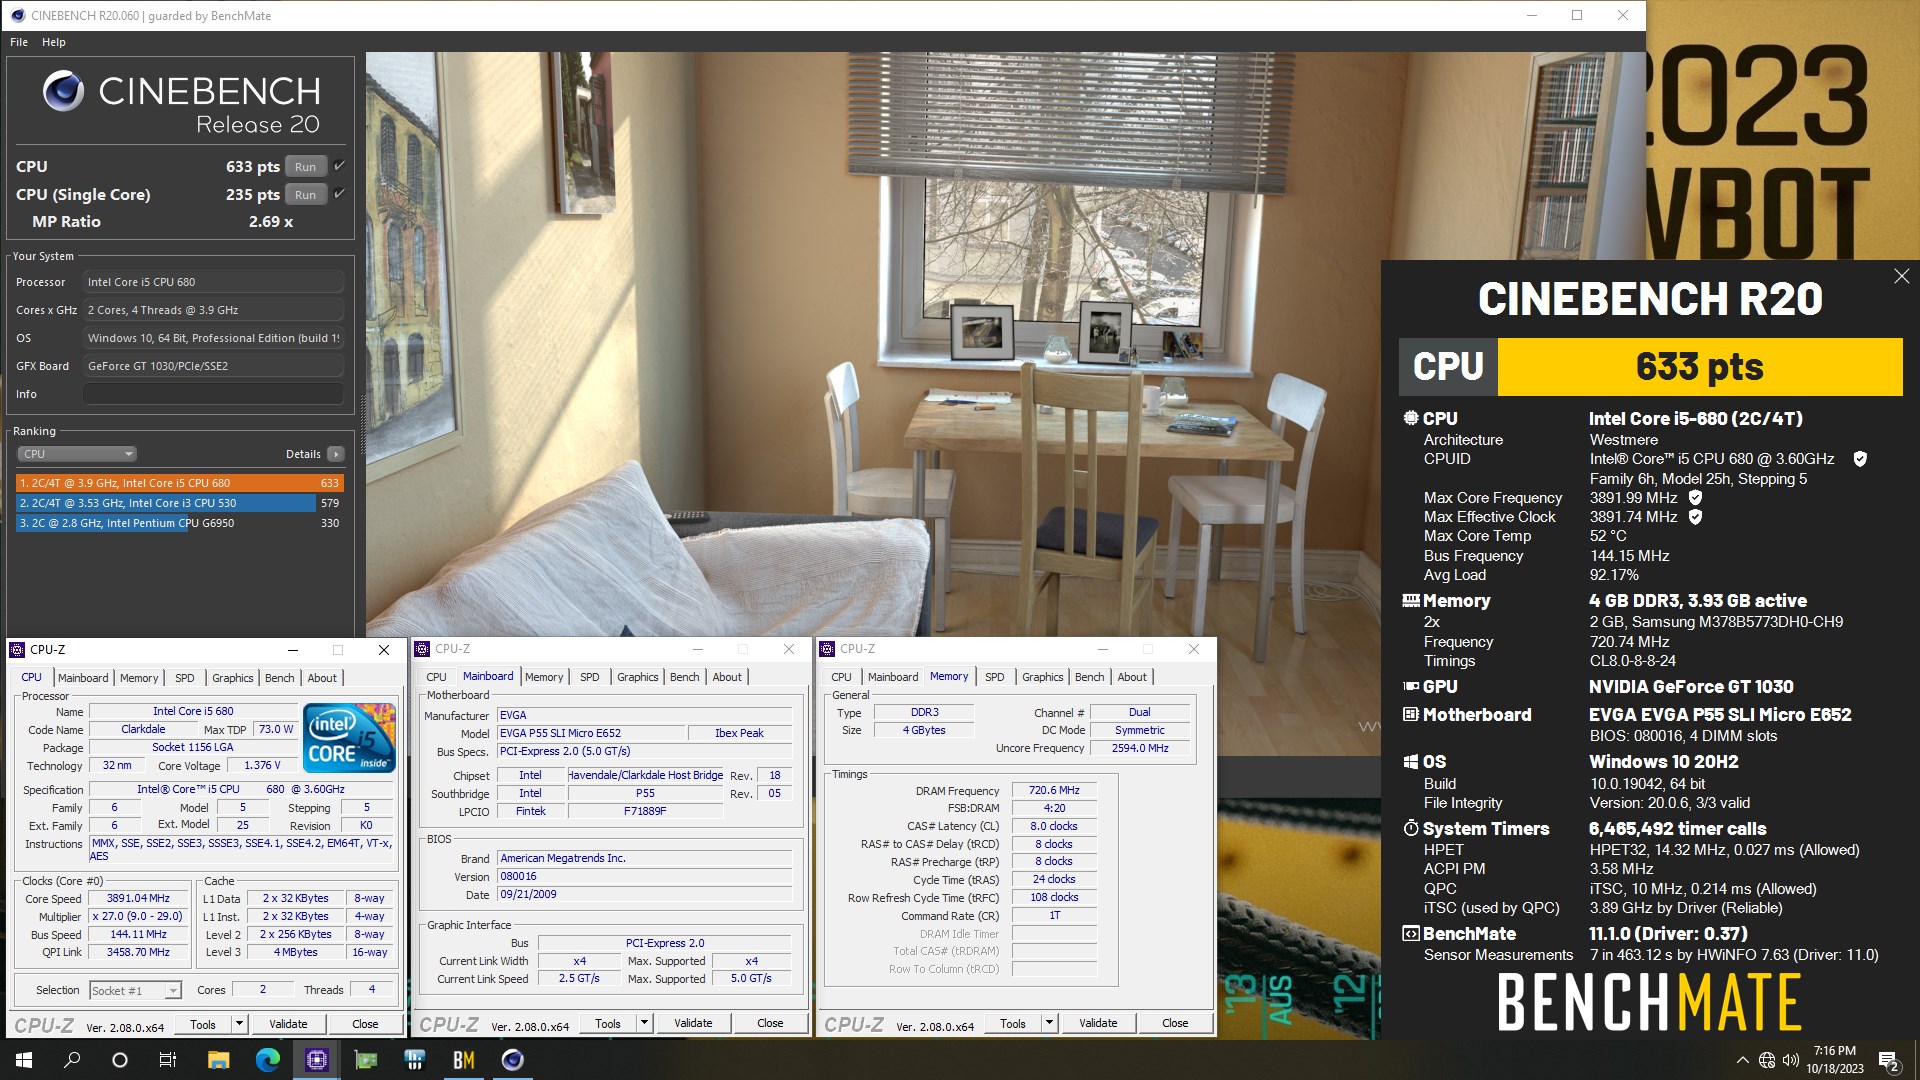Click the Details arrow in Ranking
Viewport: 1920px width, 1080px height.
336,454
